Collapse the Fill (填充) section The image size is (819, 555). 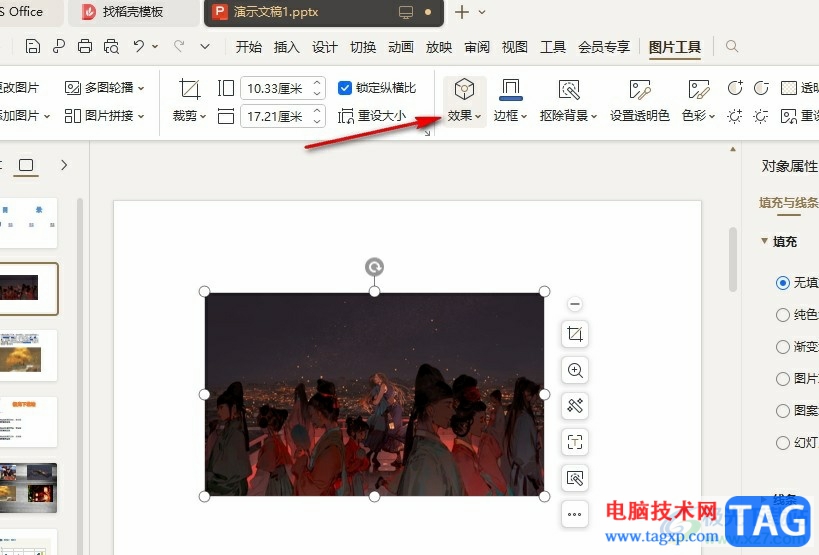coord(764,241)
